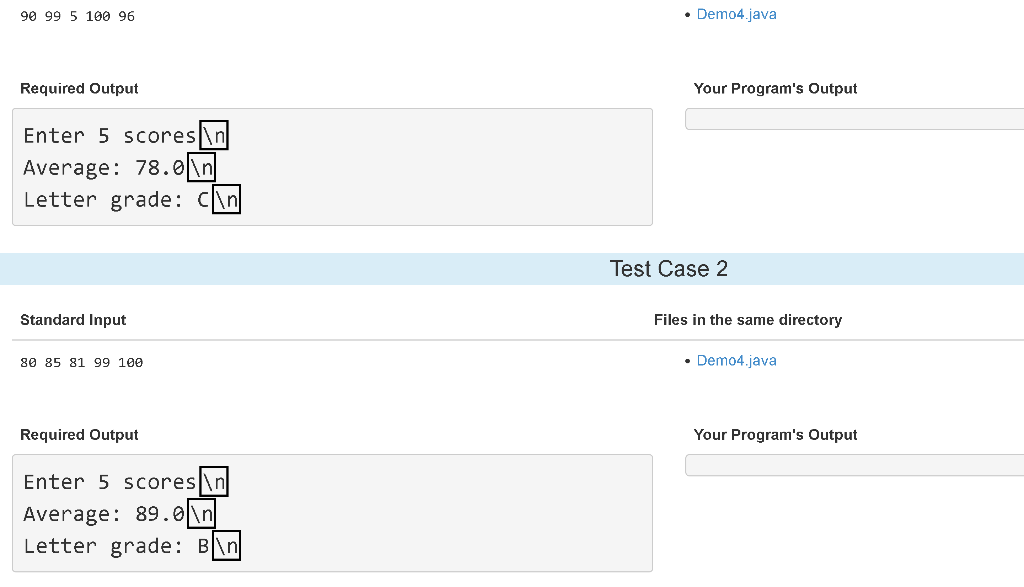Screen dimensions: 1024x587
Task: Click the \n marker after 'Letter grade: B'
Action: tap(226, 545)
